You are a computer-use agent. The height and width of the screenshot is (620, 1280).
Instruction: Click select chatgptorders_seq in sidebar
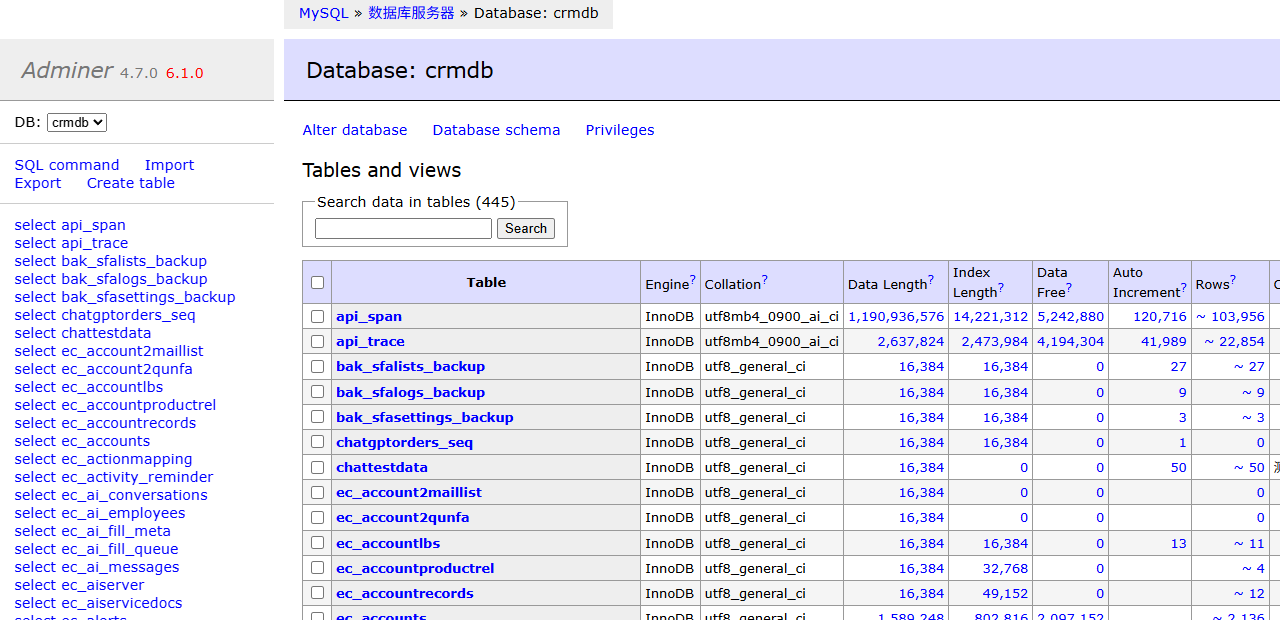(105, 315)
